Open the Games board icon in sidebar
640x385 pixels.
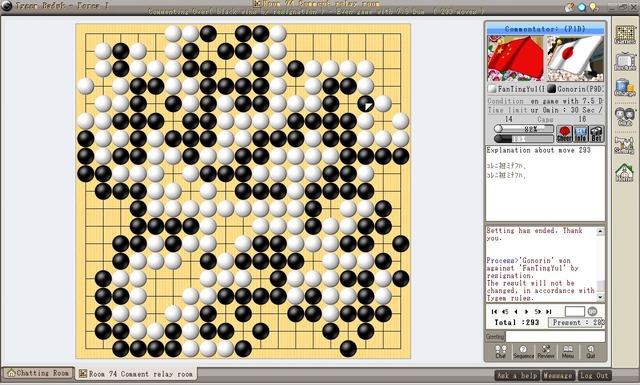(x=624, y=35)
